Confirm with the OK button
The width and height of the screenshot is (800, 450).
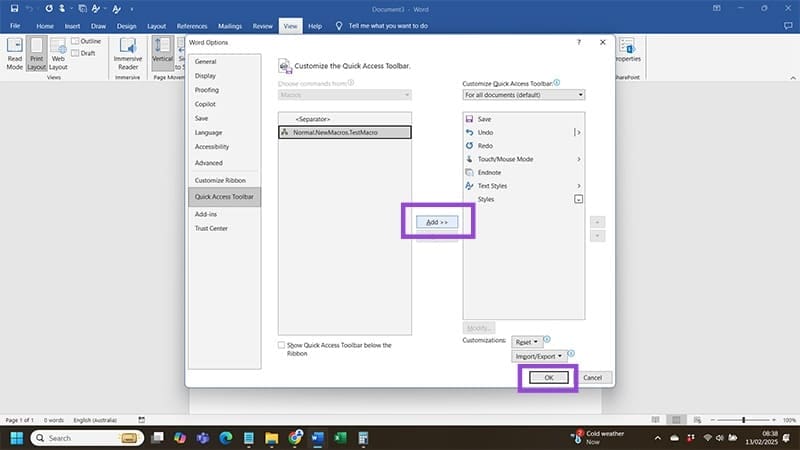(547, 377)
